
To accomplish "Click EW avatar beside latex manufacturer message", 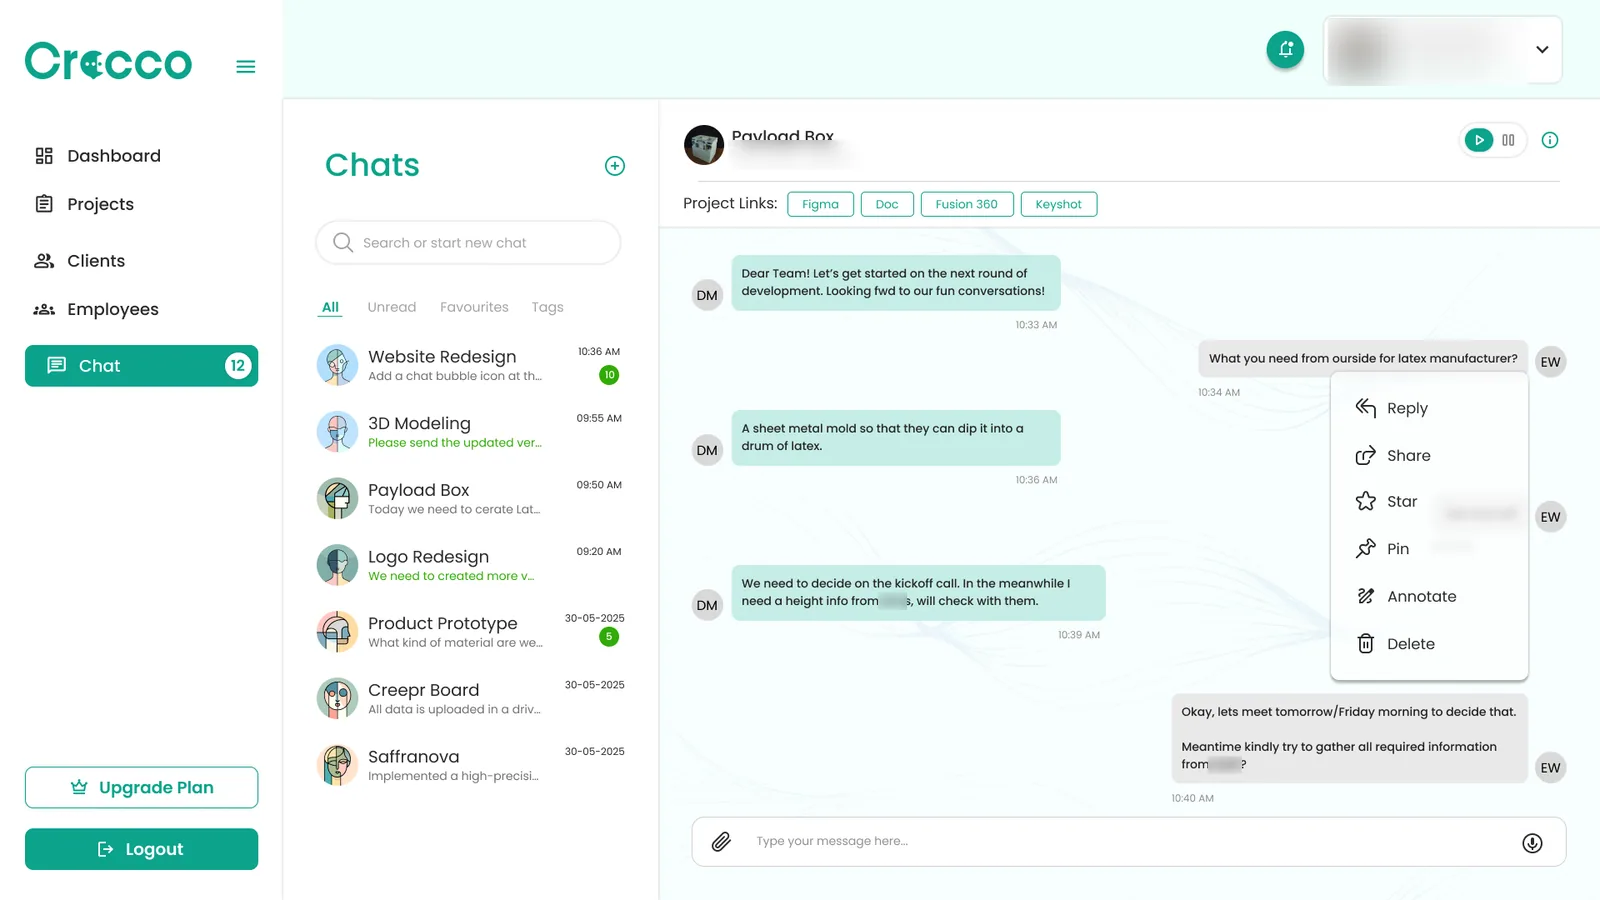I will [1550, 362].
